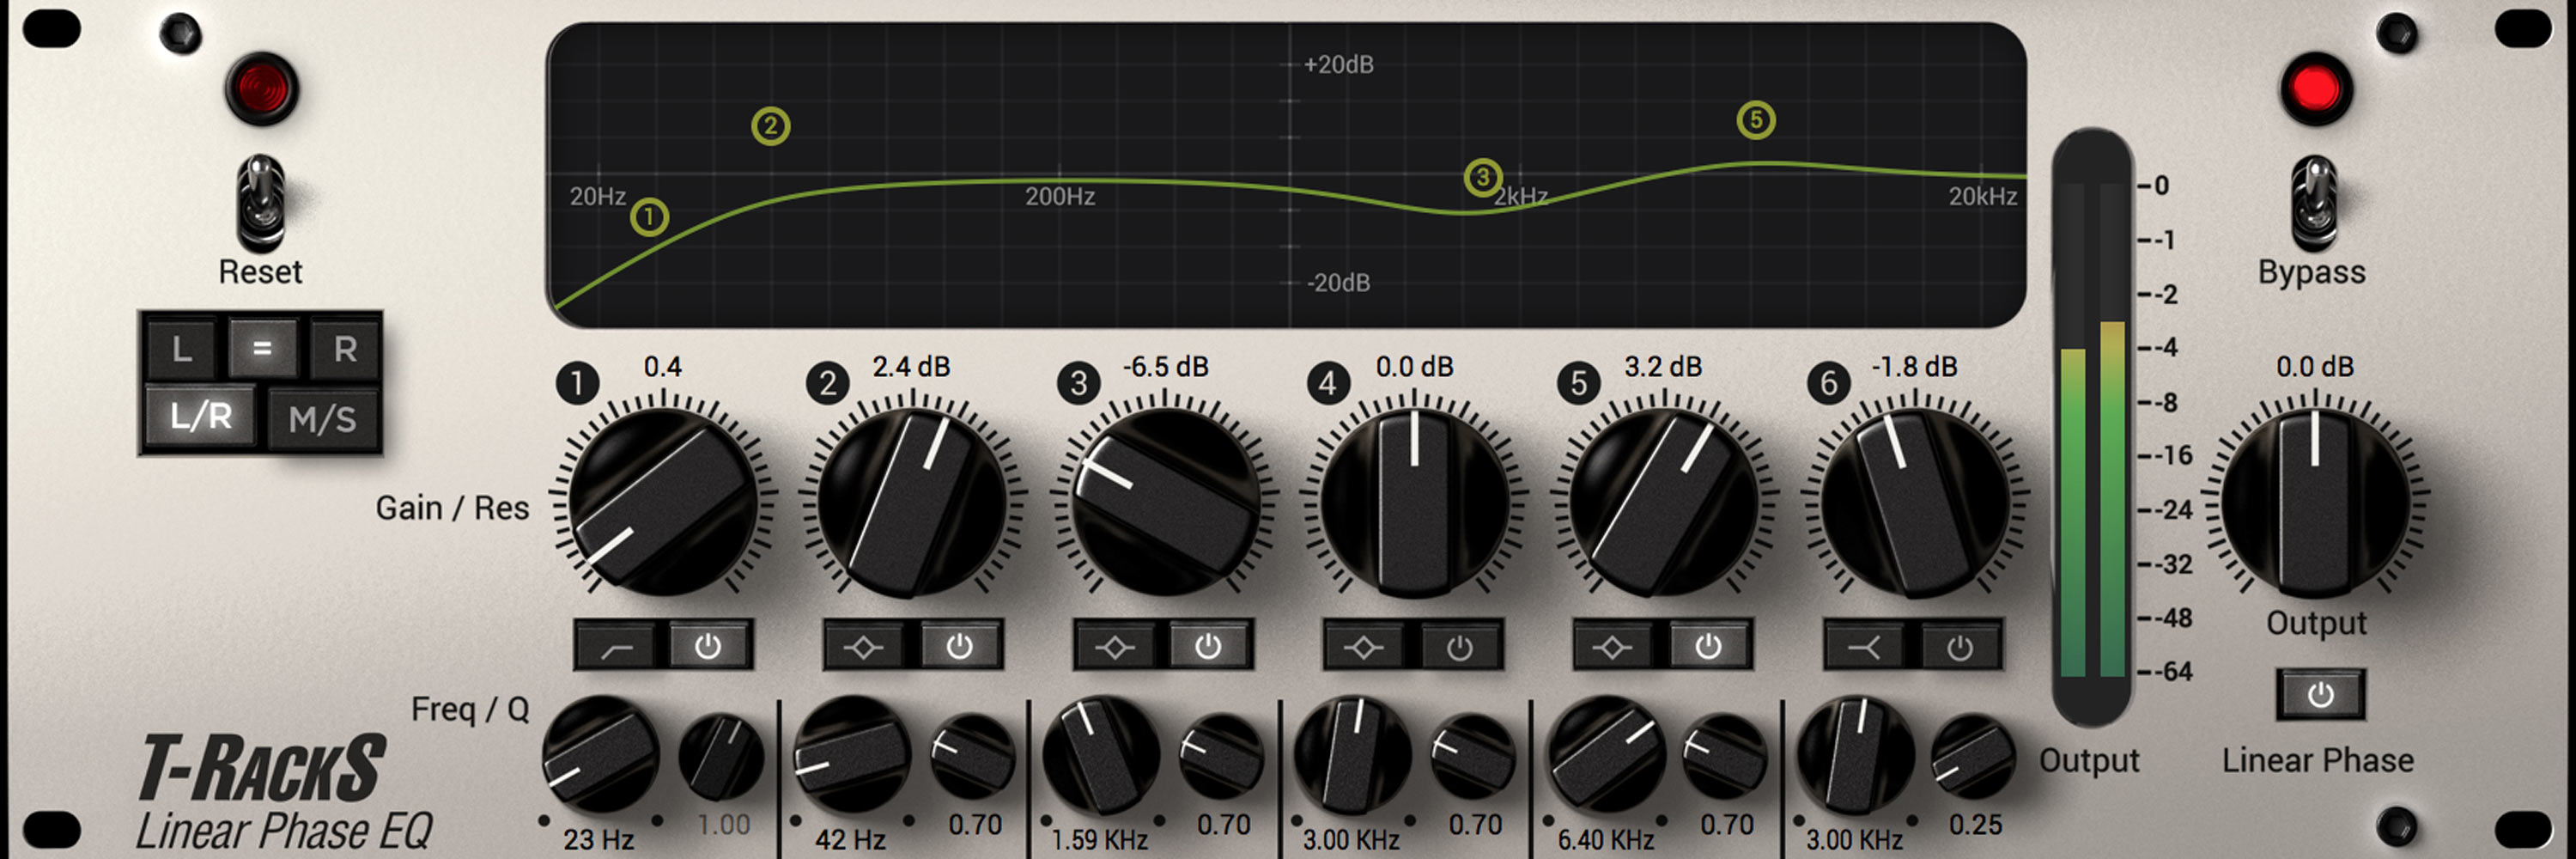Viewport: 2576px width, 859px height.
Task: Select node 2 on the EQ graph
Action: tap(770, 126)
